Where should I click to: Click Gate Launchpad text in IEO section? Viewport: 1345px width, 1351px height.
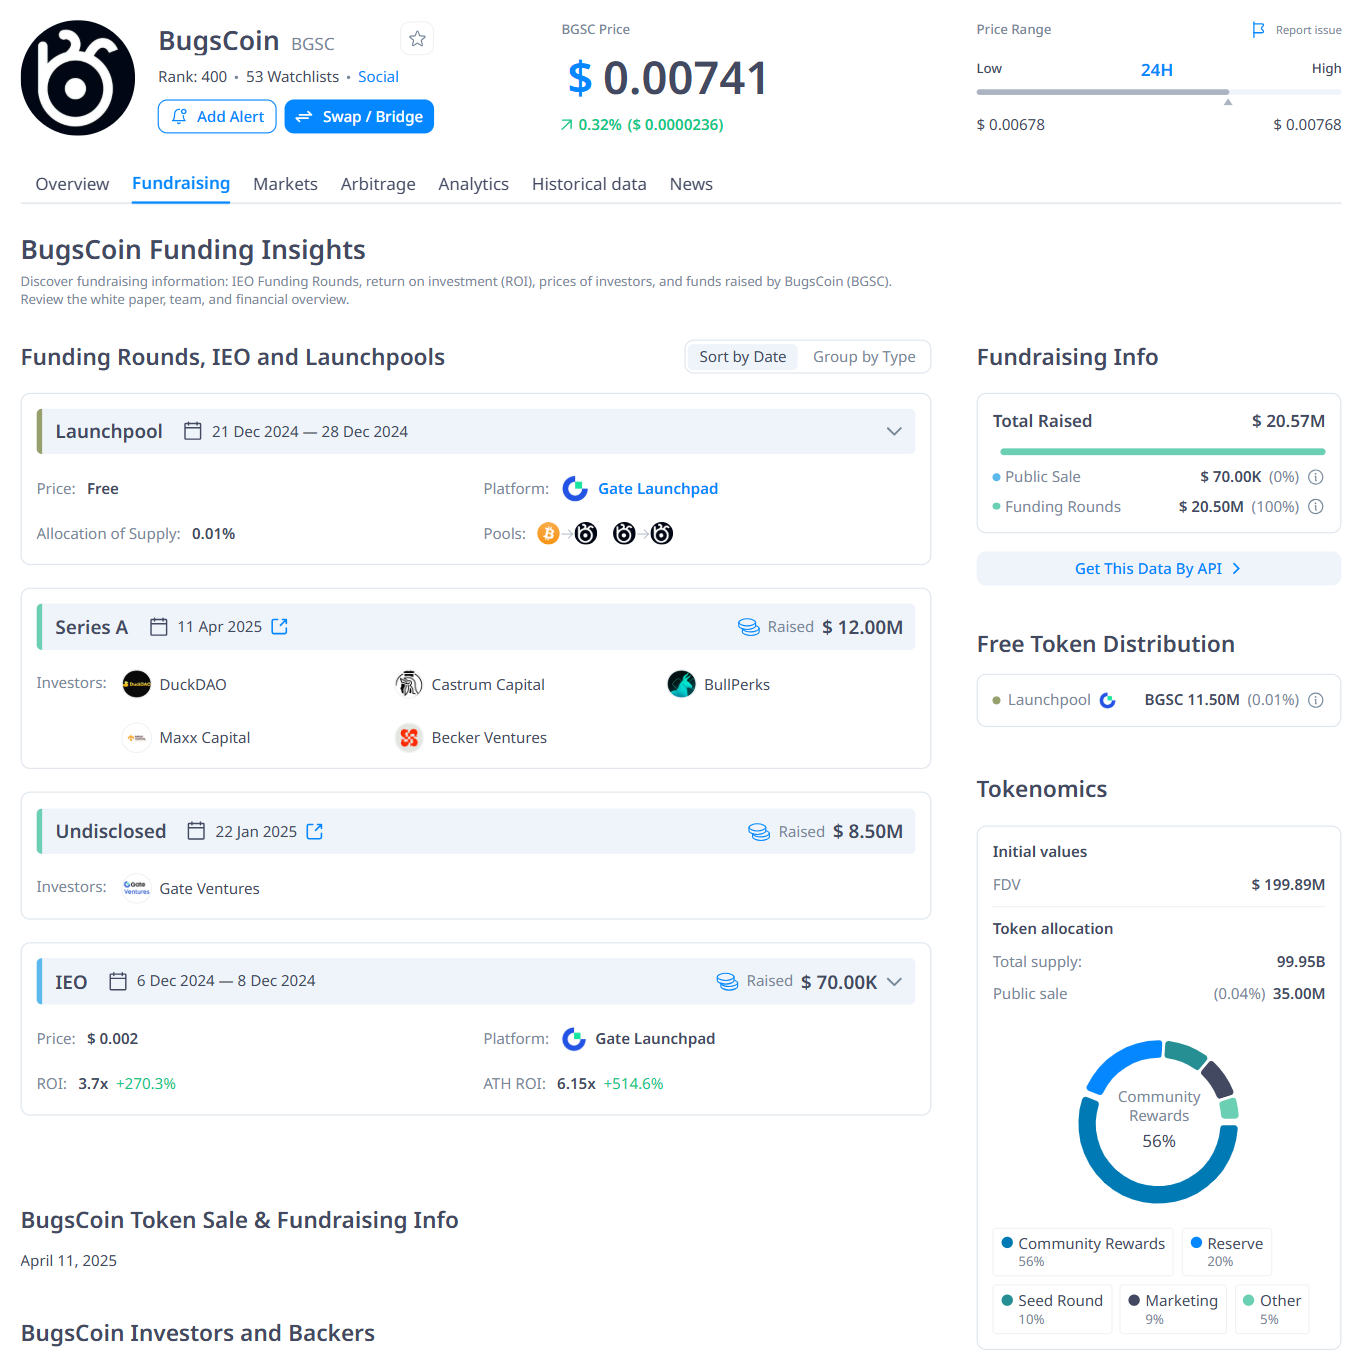coord(655,1039)
